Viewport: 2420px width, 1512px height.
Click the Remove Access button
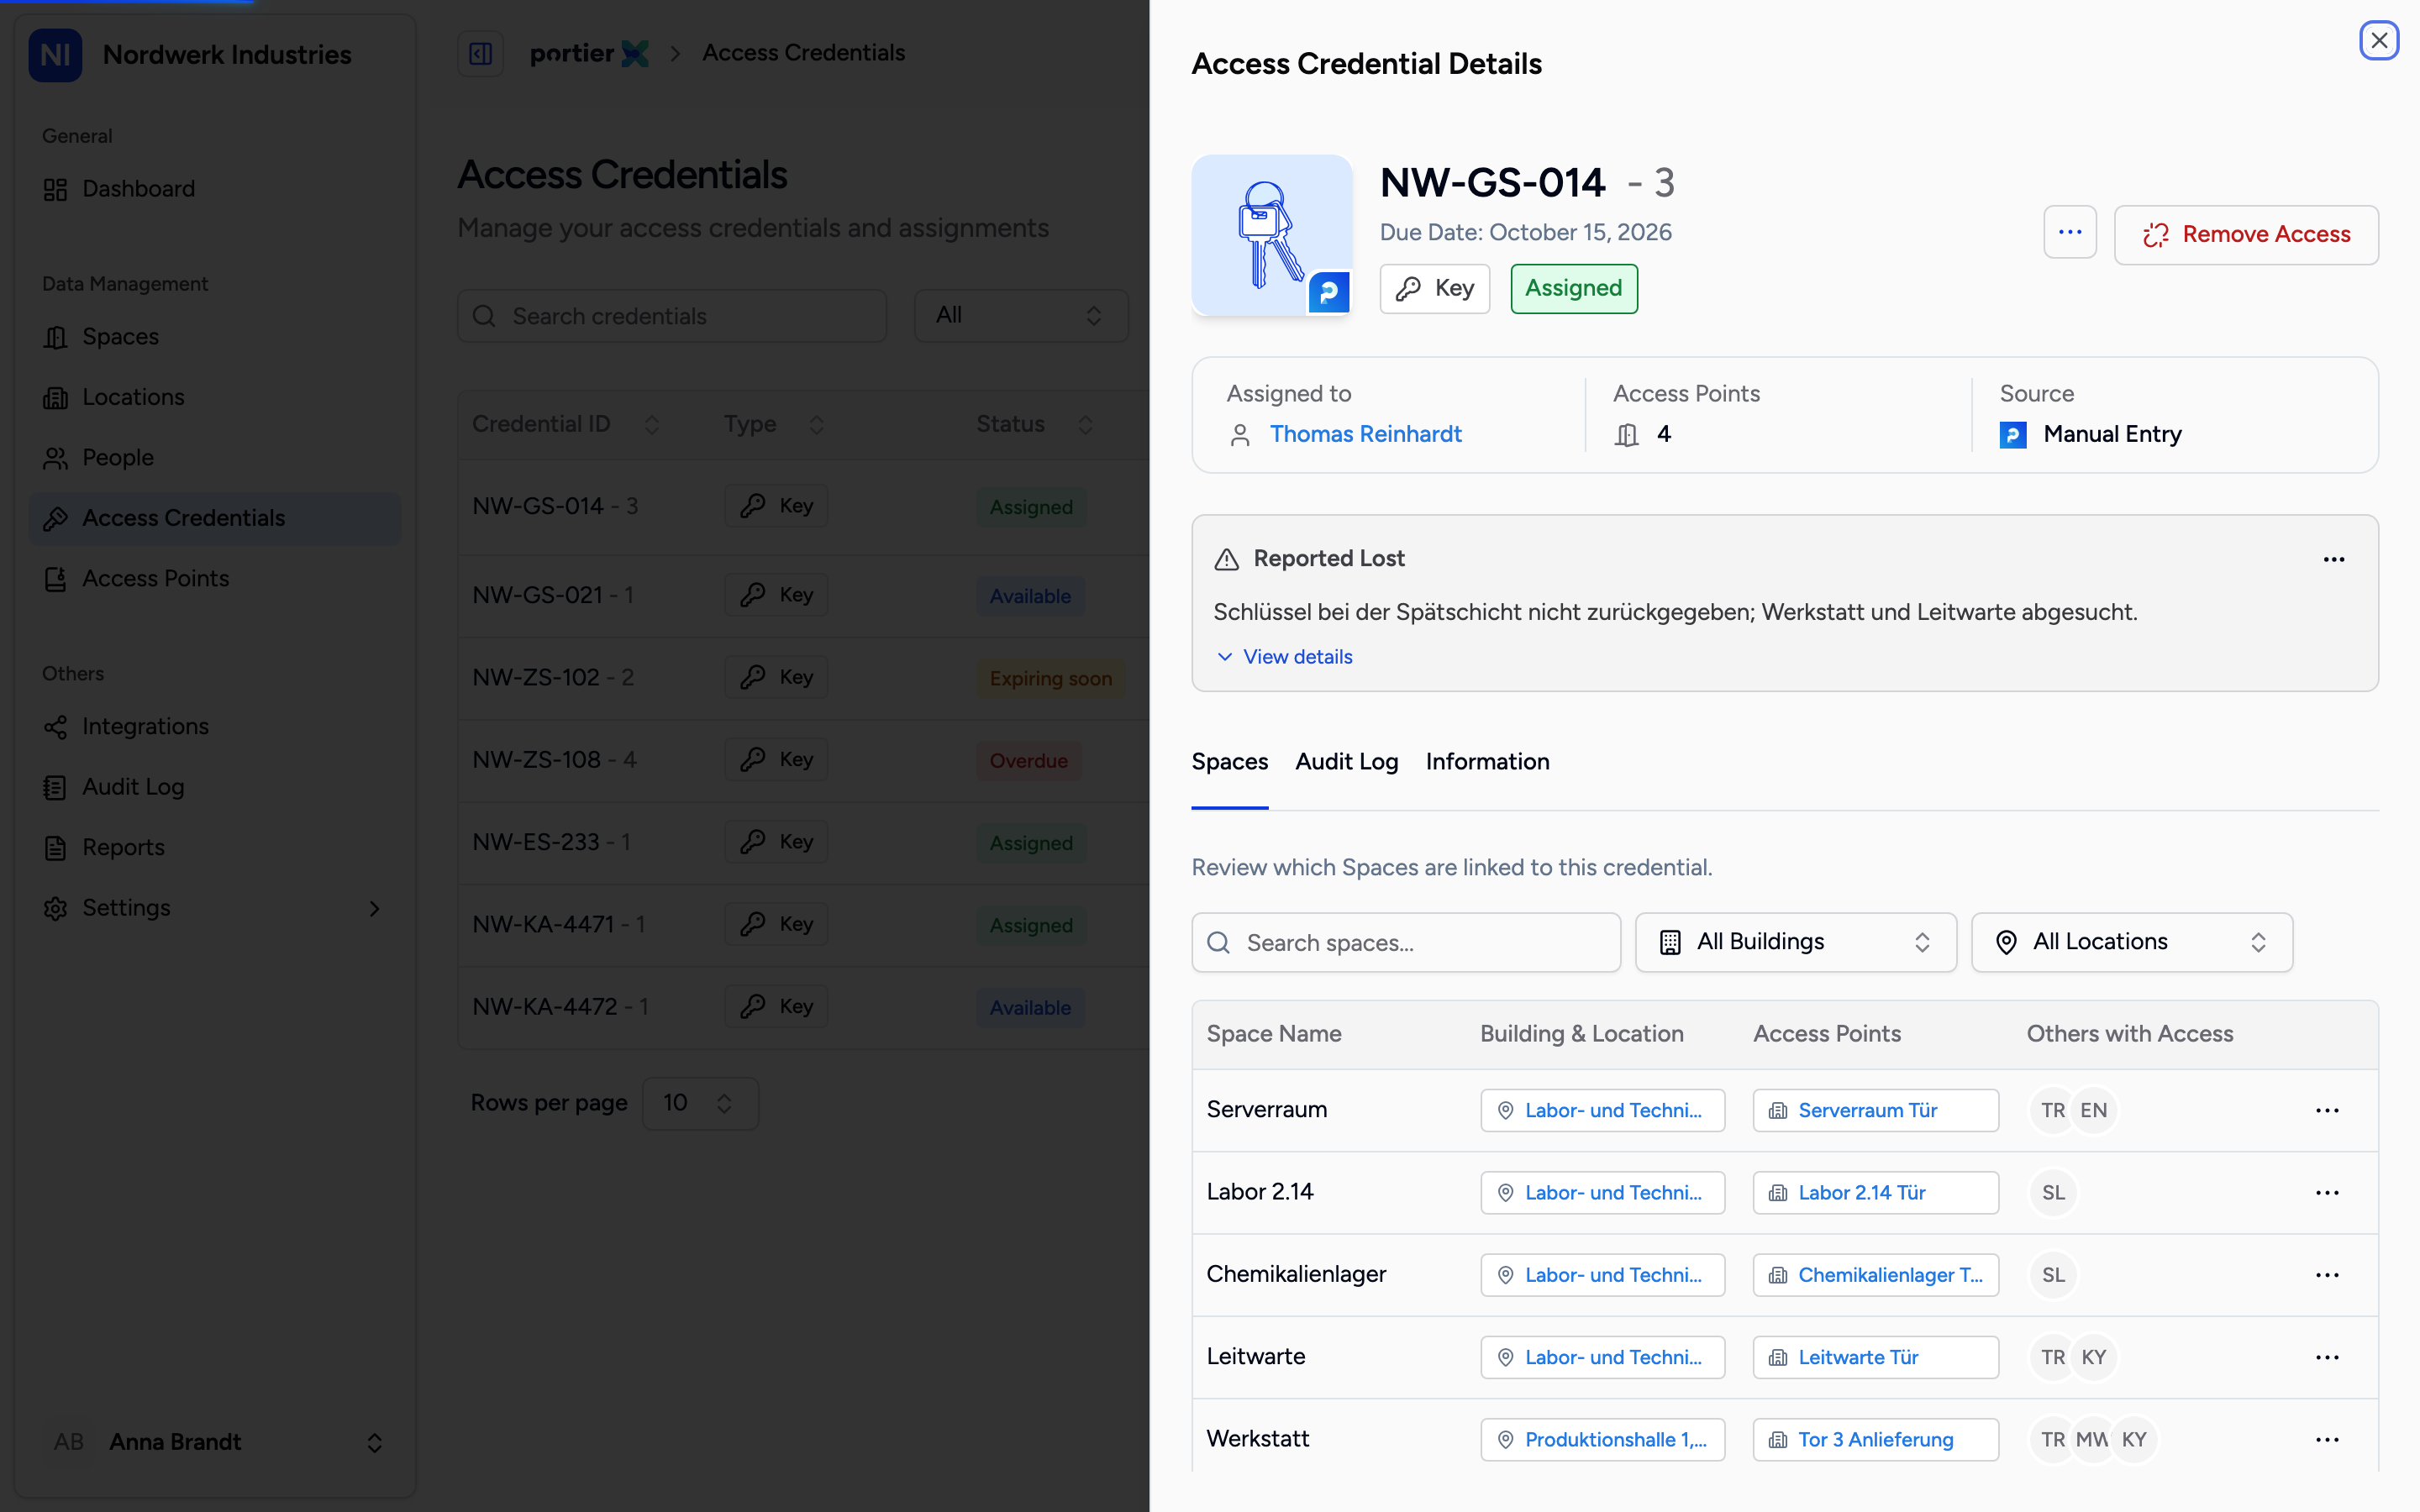click(2246, 235)
